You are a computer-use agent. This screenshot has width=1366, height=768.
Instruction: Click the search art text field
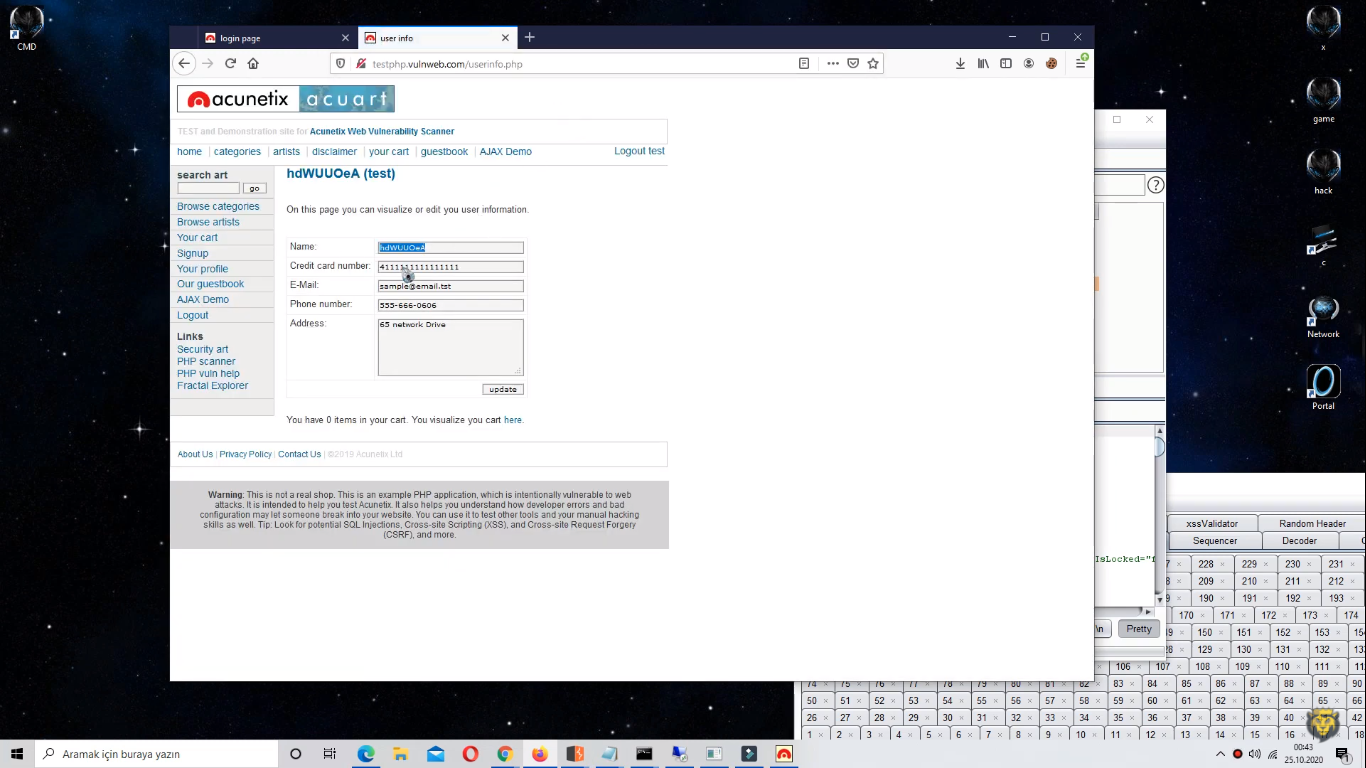[x=208, y=188]
